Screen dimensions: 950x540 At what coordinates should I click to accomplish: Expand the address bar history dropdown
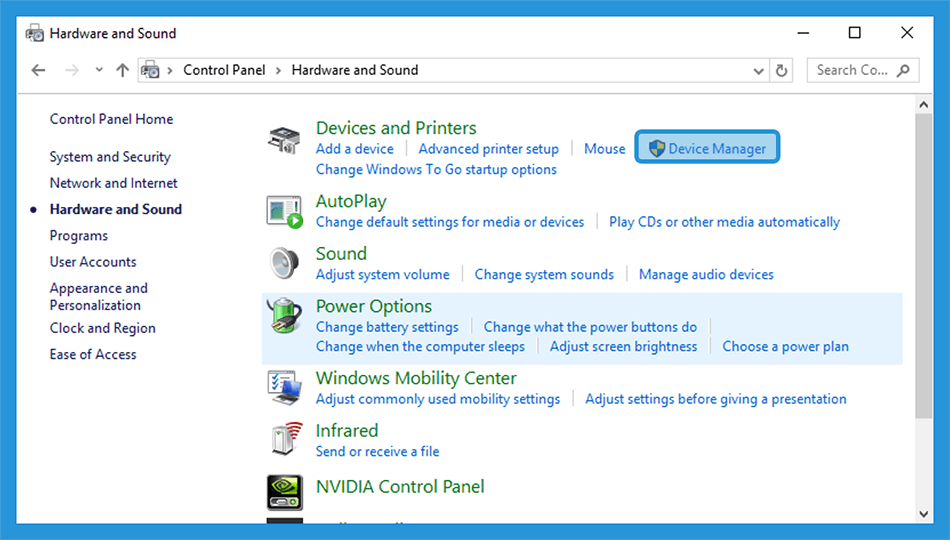[758, 71]
